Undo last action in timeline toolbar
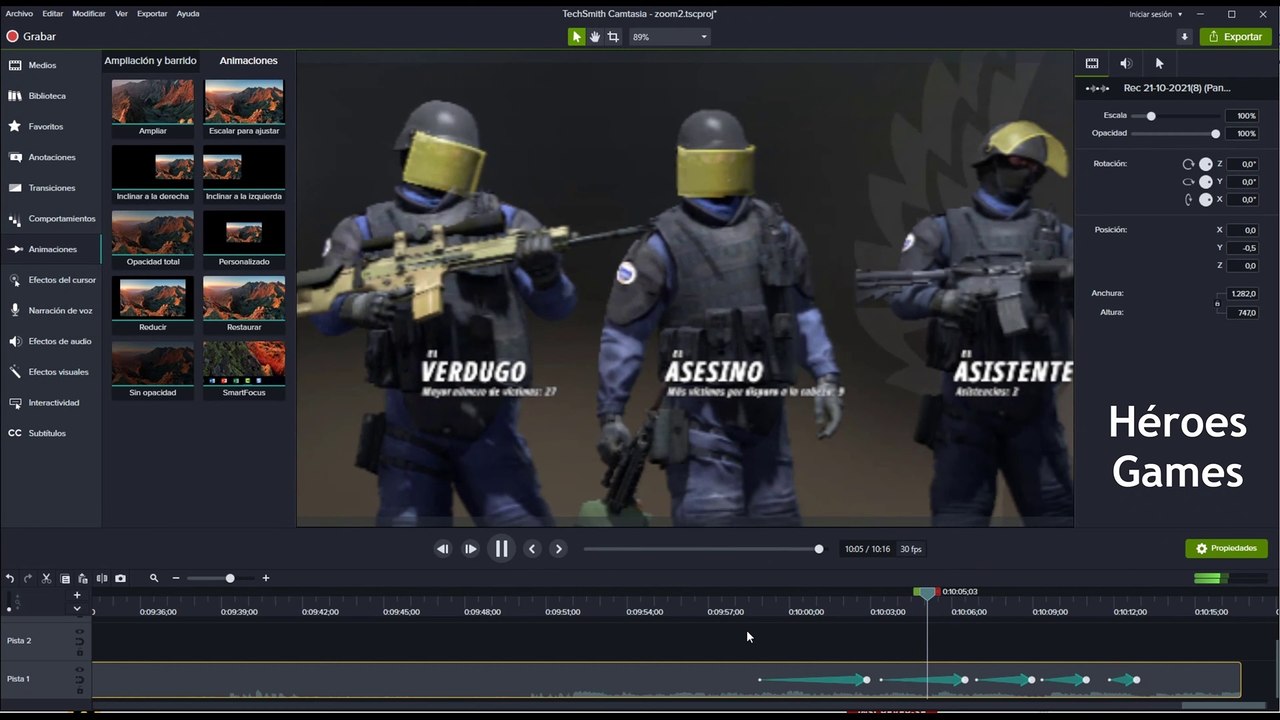Screen dimensions: 1280x720 click(10, 578)
